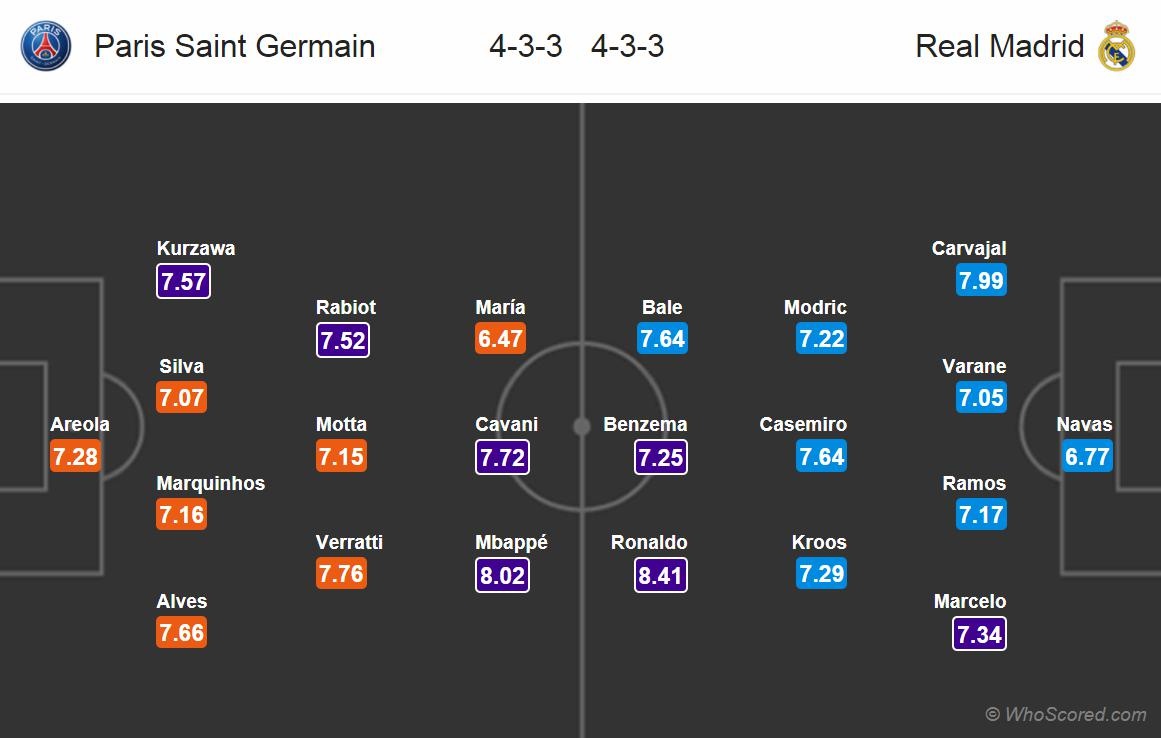This screenshot has width=1161, height=738.
Task: Click Cavani's 7.72 rating box
Action: click(x=501, y=457)
